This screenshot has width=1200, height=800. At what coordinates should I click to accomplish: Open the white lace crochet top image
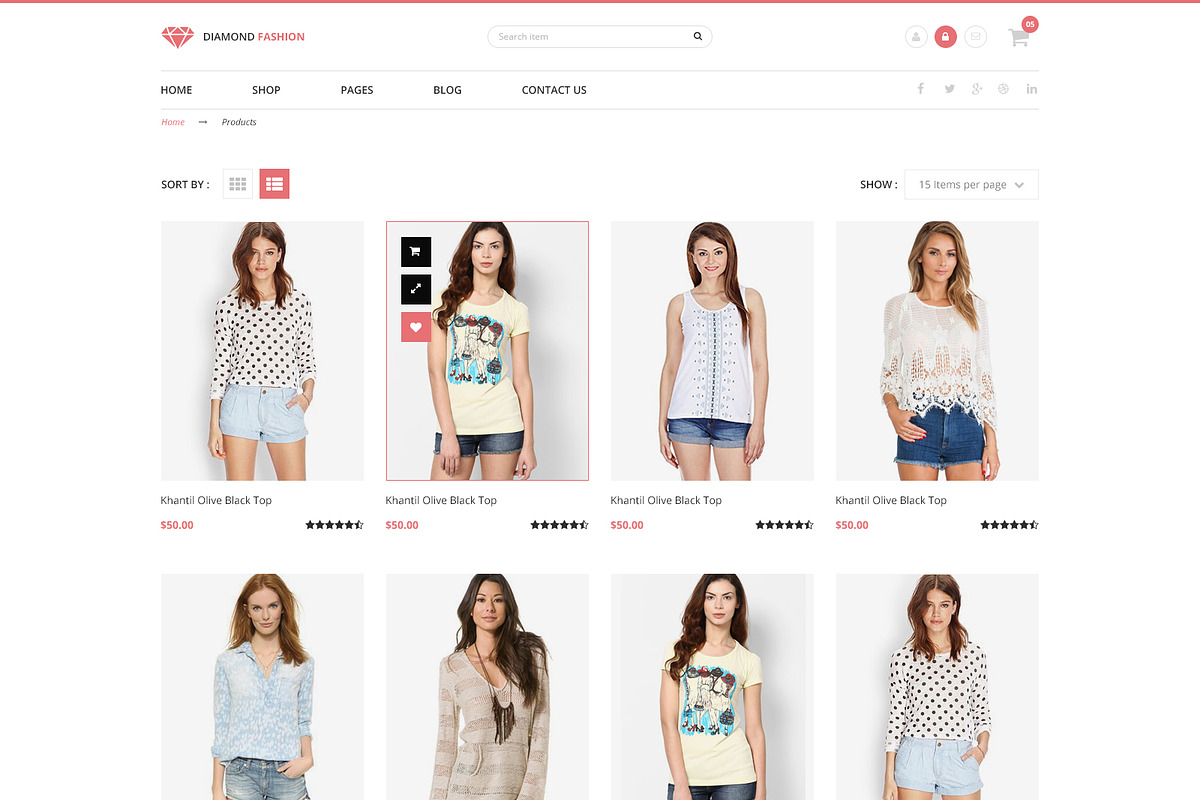tap(937, 351)
